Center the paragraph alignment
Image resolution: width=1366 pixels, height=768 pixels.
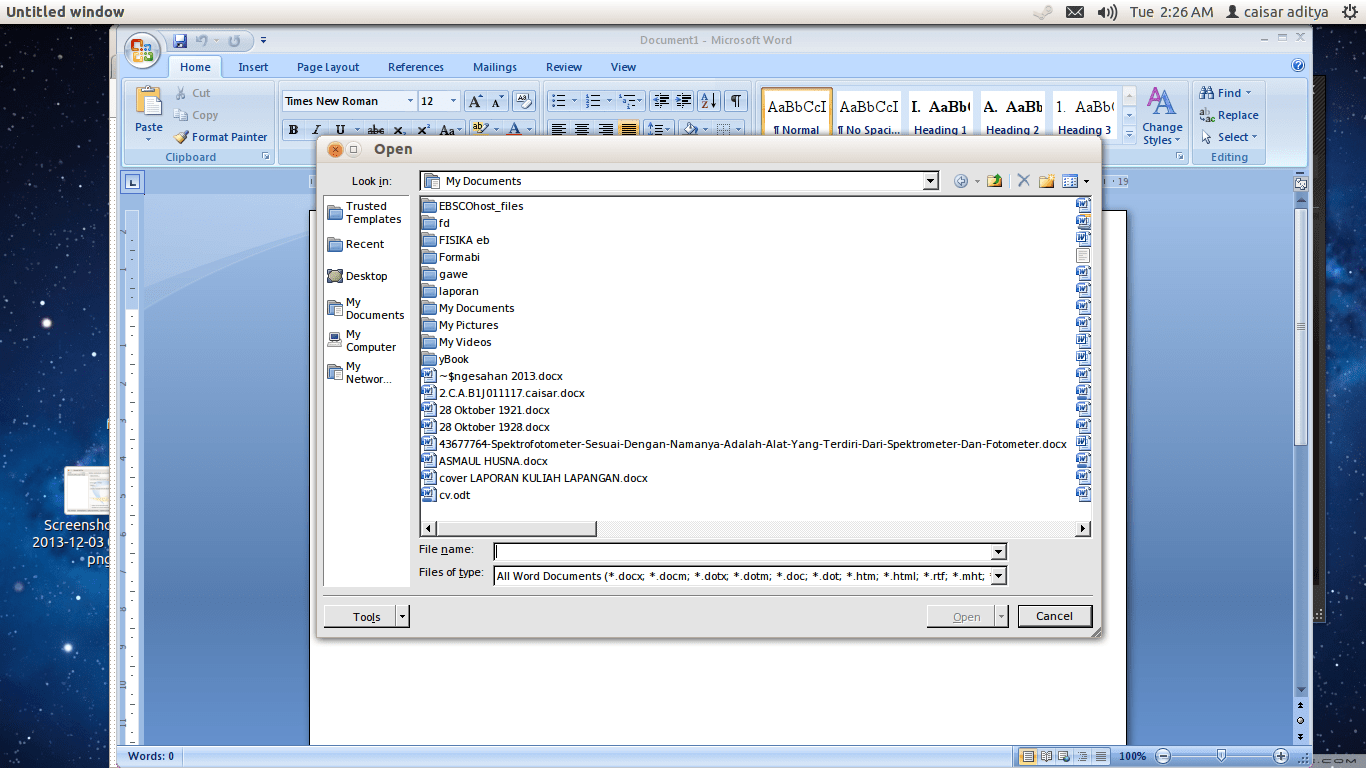[x=582, y=129]
